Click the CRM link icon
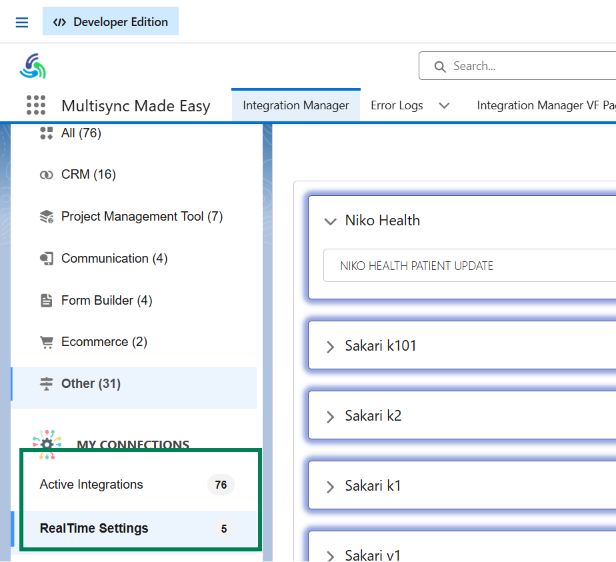 click(x=46, y=175)
